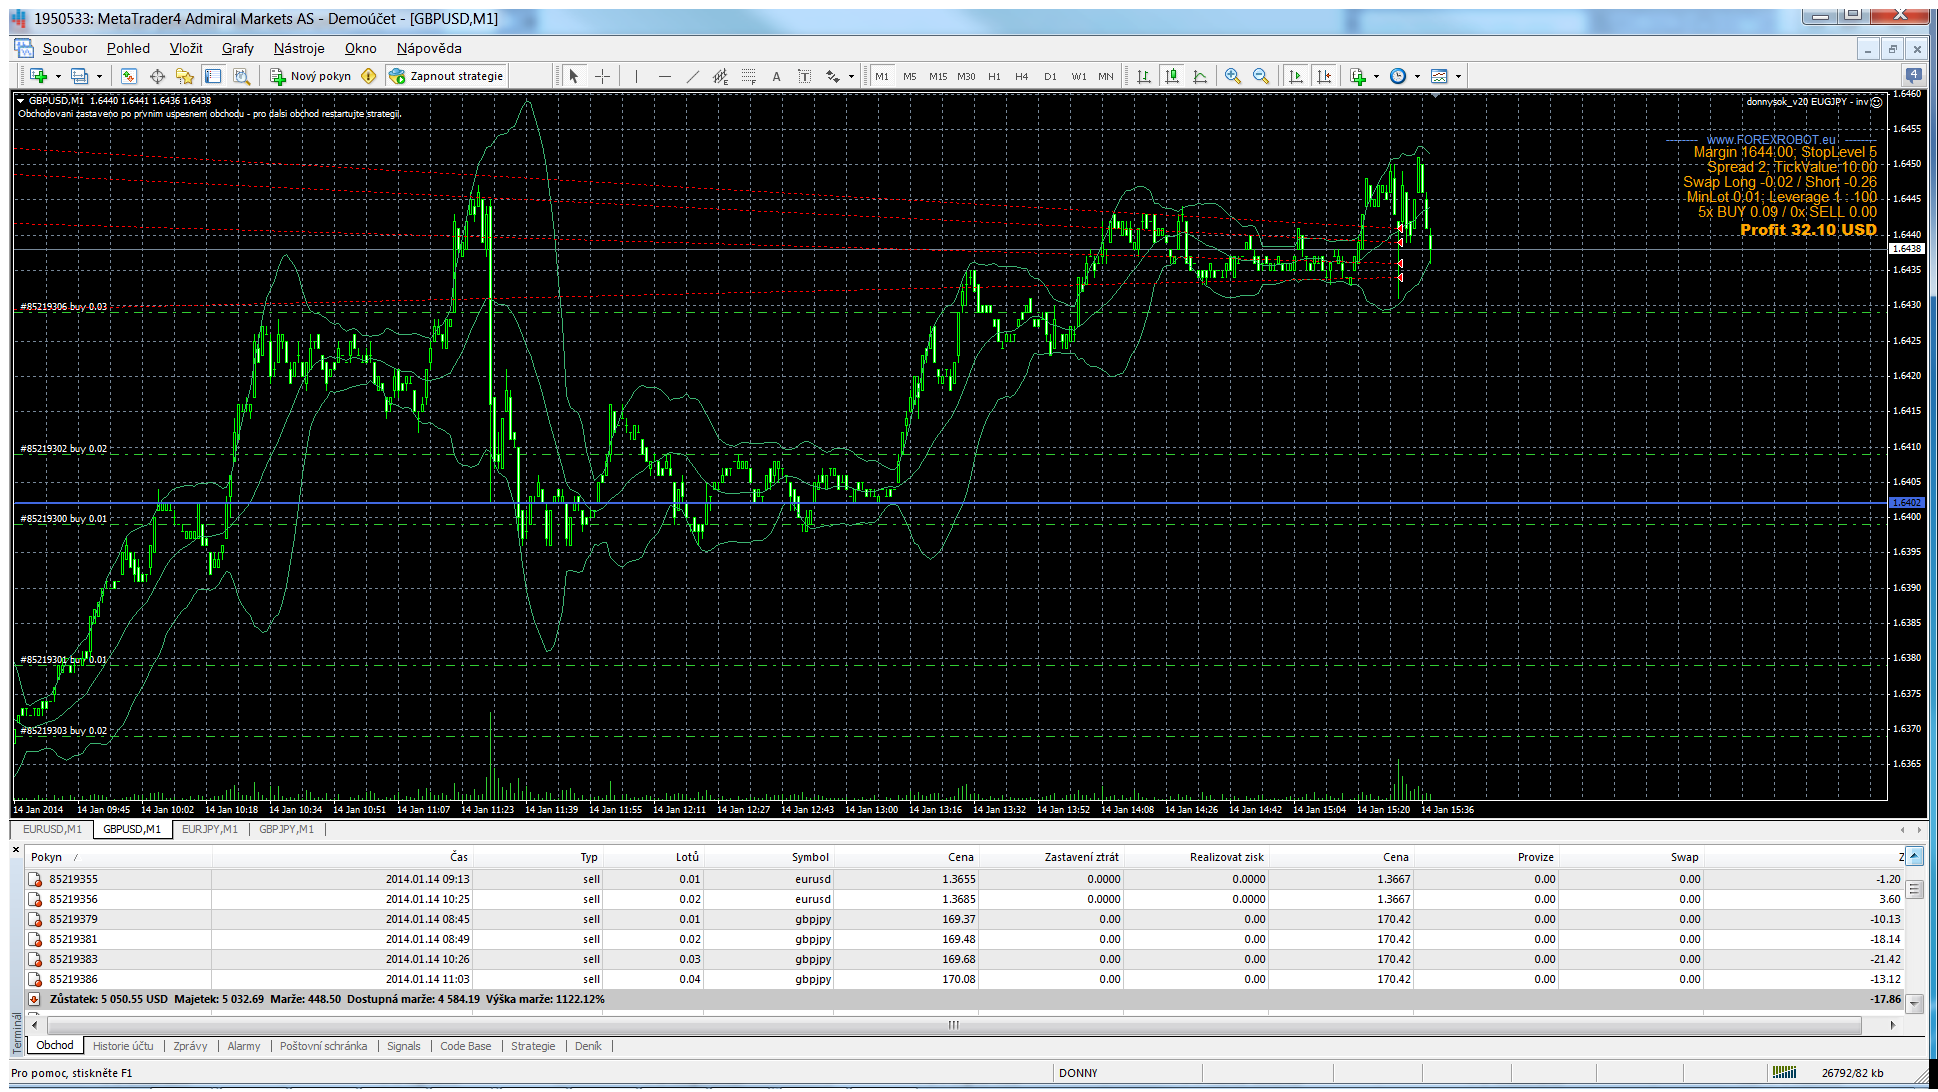This screenshot has height=1092, width=1938.
Task: Expand the New Chart dropdown arrow
Action: (58, 76)
